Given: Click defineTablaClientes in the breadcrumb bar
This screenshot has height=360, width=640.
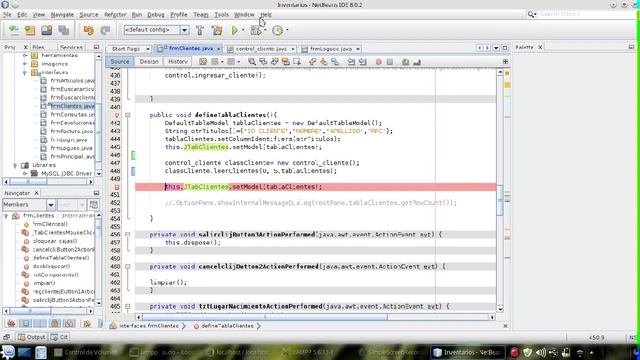Looking at the screenshot, I should click(227, 326).
